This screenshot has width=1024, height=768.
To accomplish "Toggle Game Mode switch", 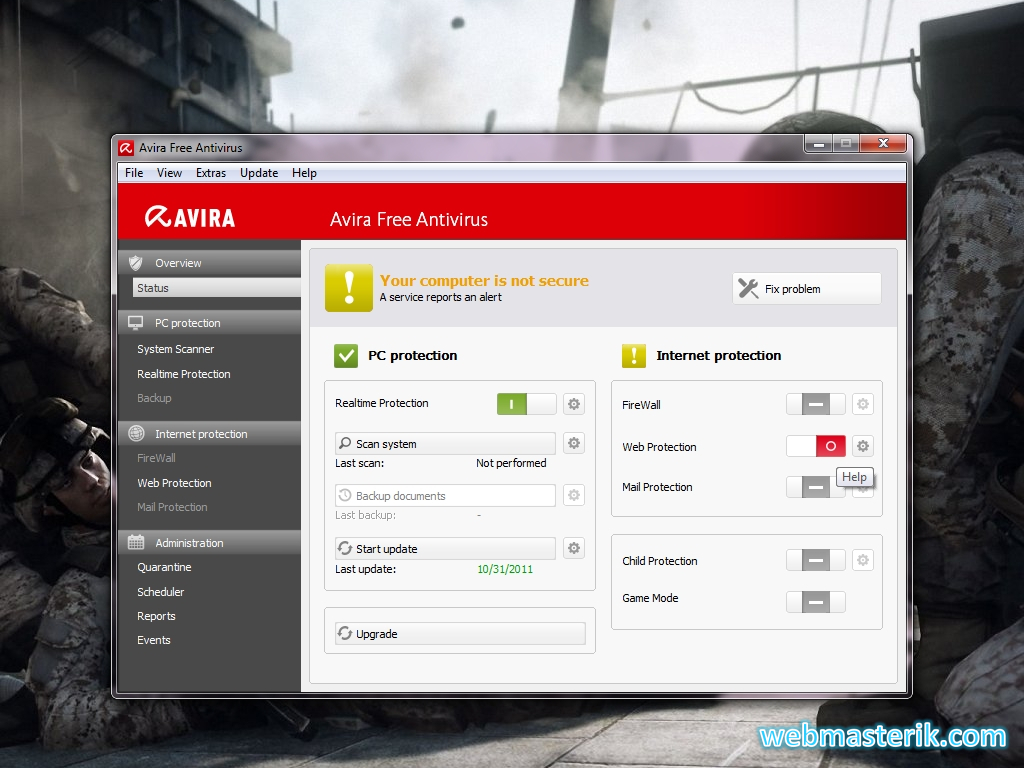I will pos(816,602).
